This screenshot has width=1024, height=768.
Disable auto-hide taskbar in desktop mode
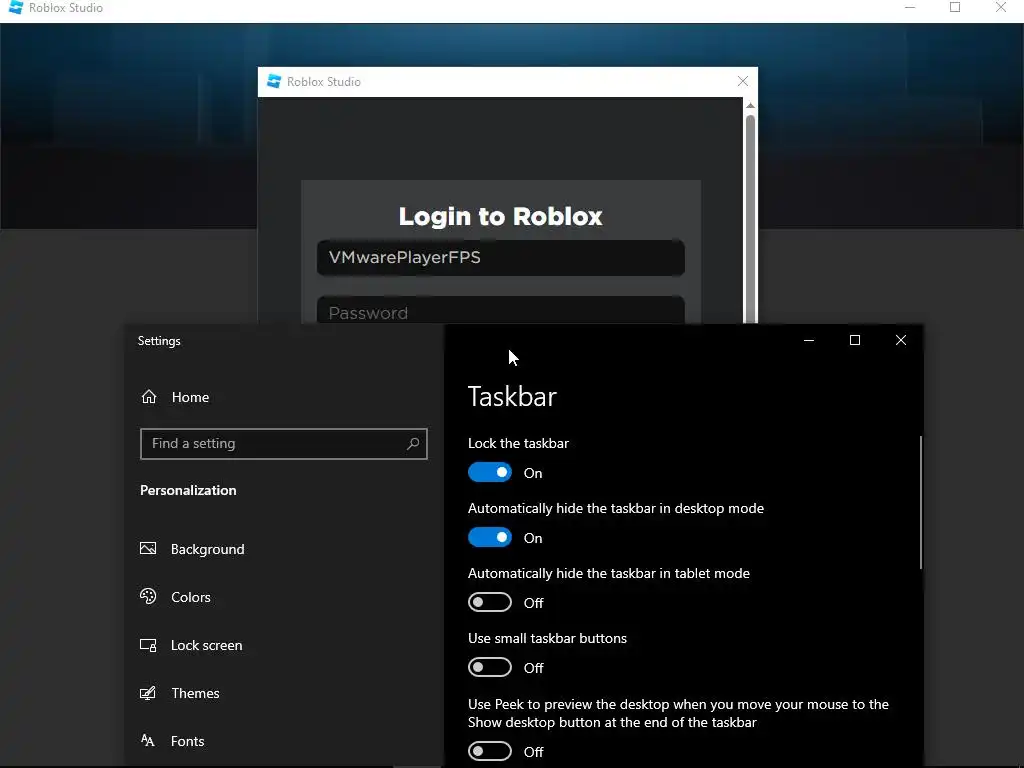pyautogui.click(x=490, y=537)
